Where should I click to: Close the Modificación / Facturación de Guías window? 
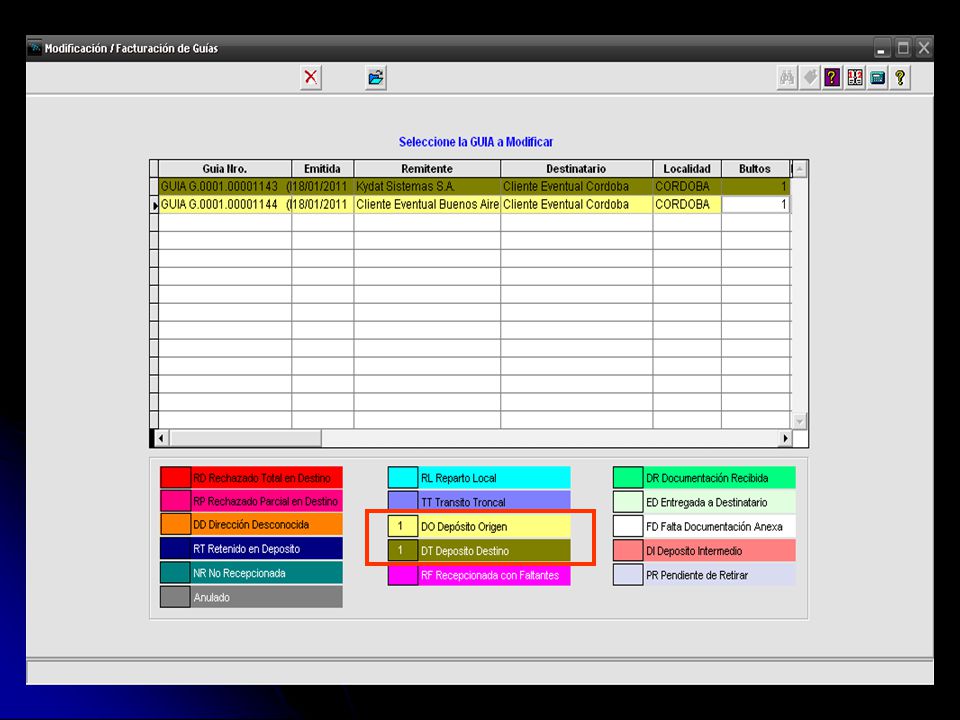coord(924,48)
